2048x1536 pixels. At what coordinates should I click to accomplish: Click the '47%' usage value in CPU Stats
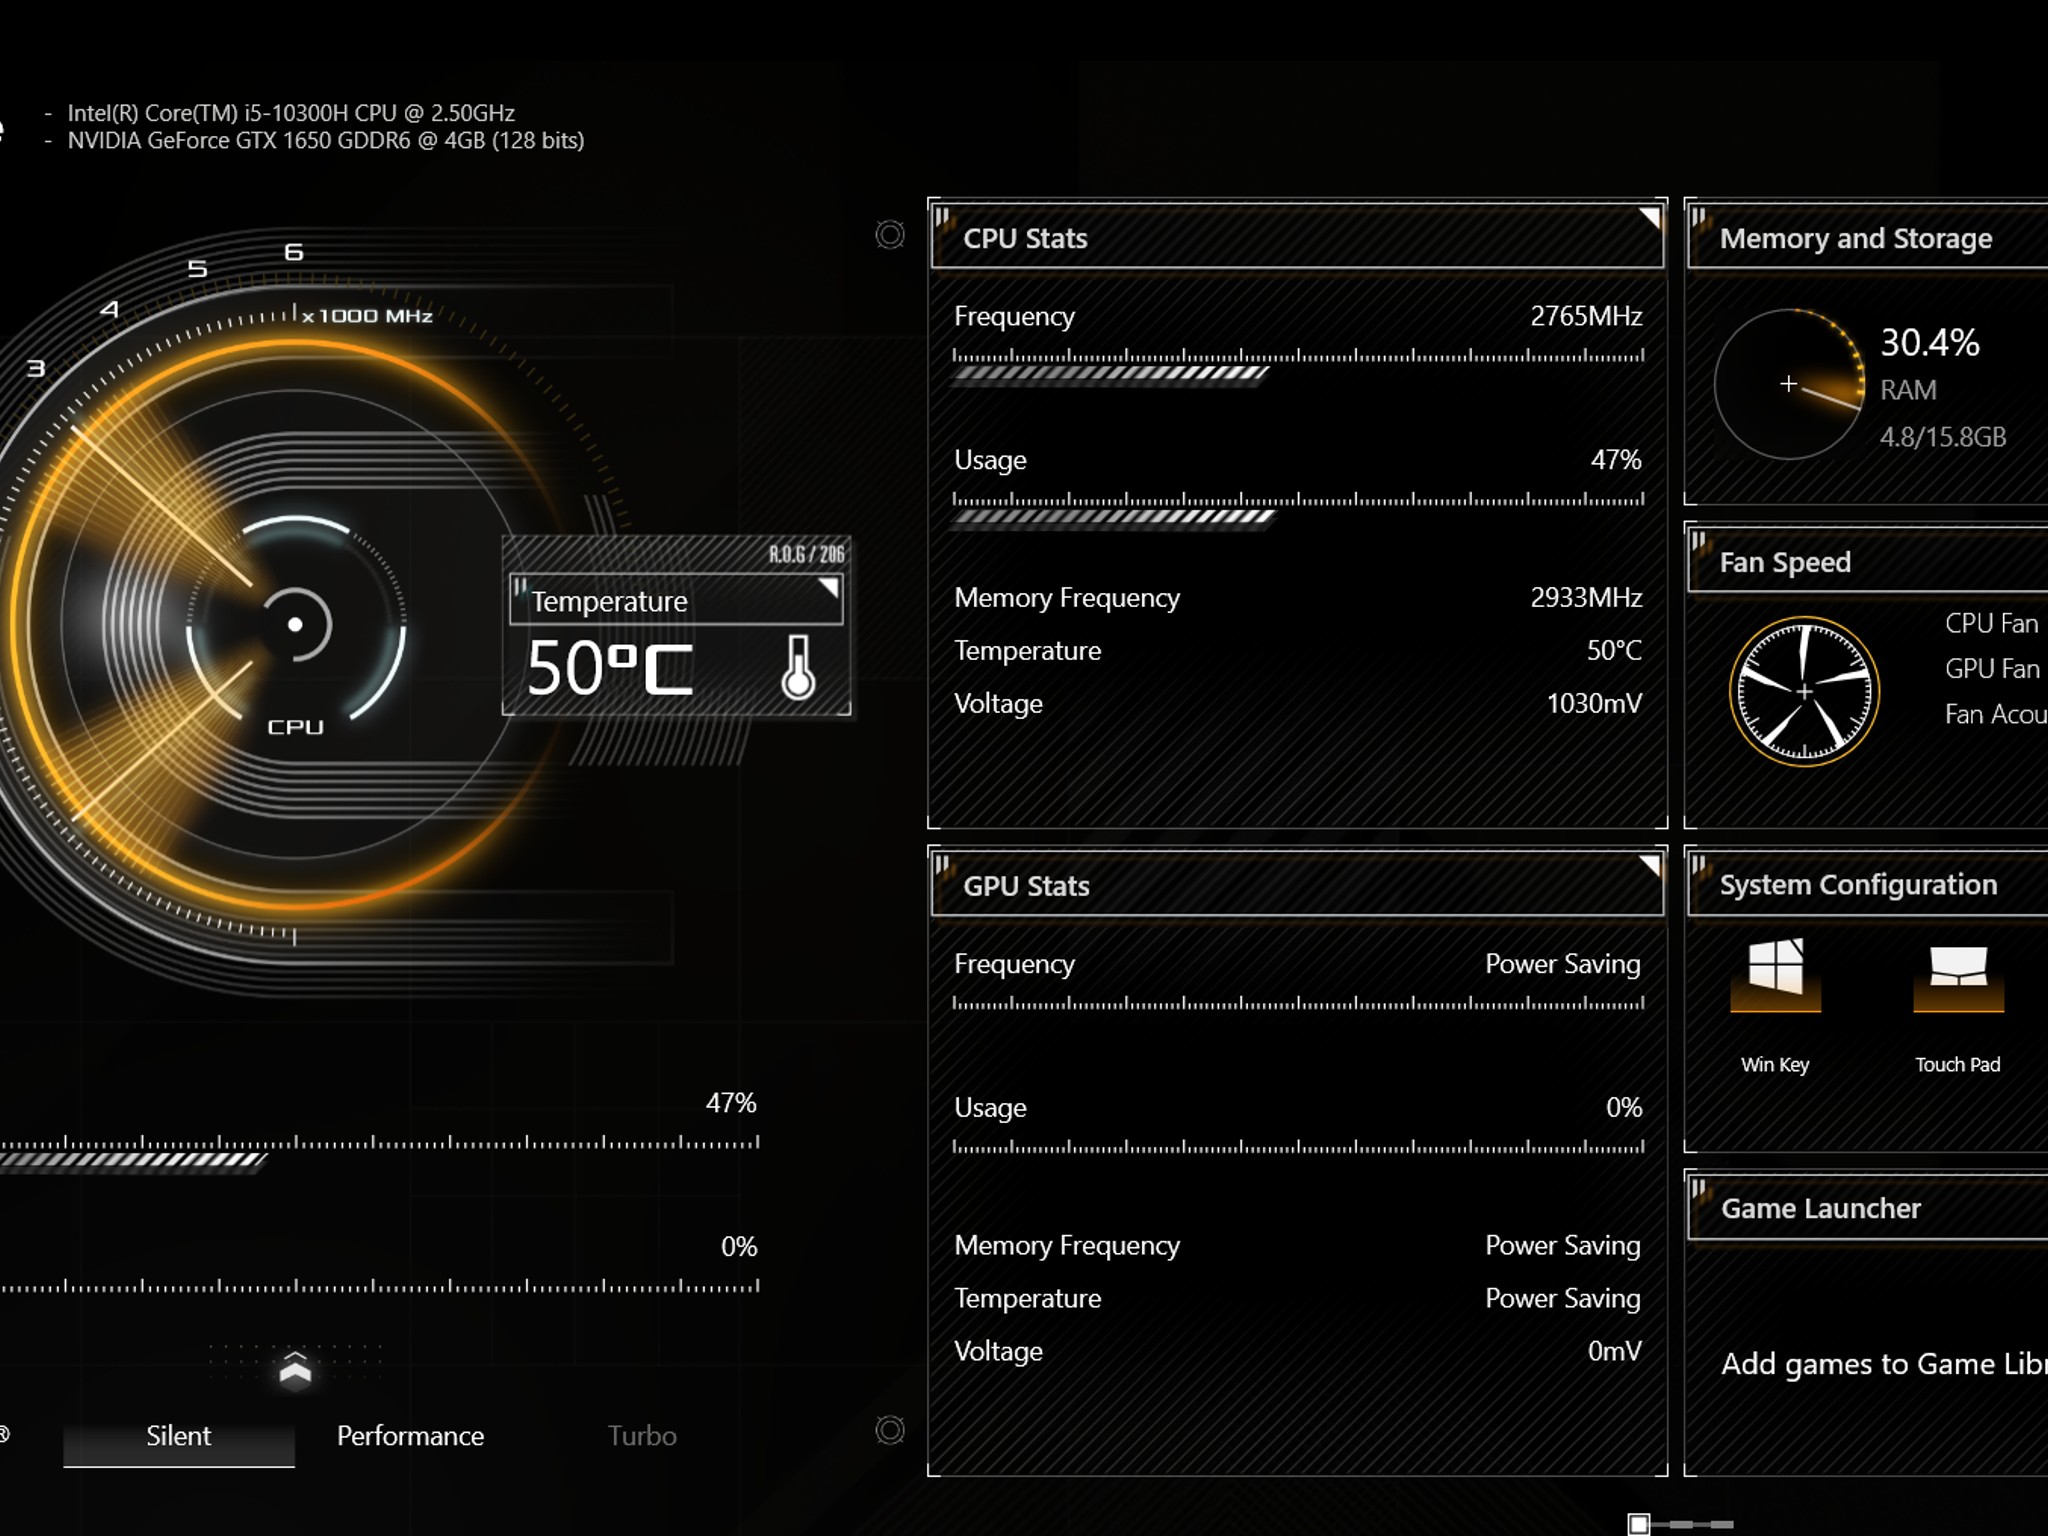[x=1616, y=460]
